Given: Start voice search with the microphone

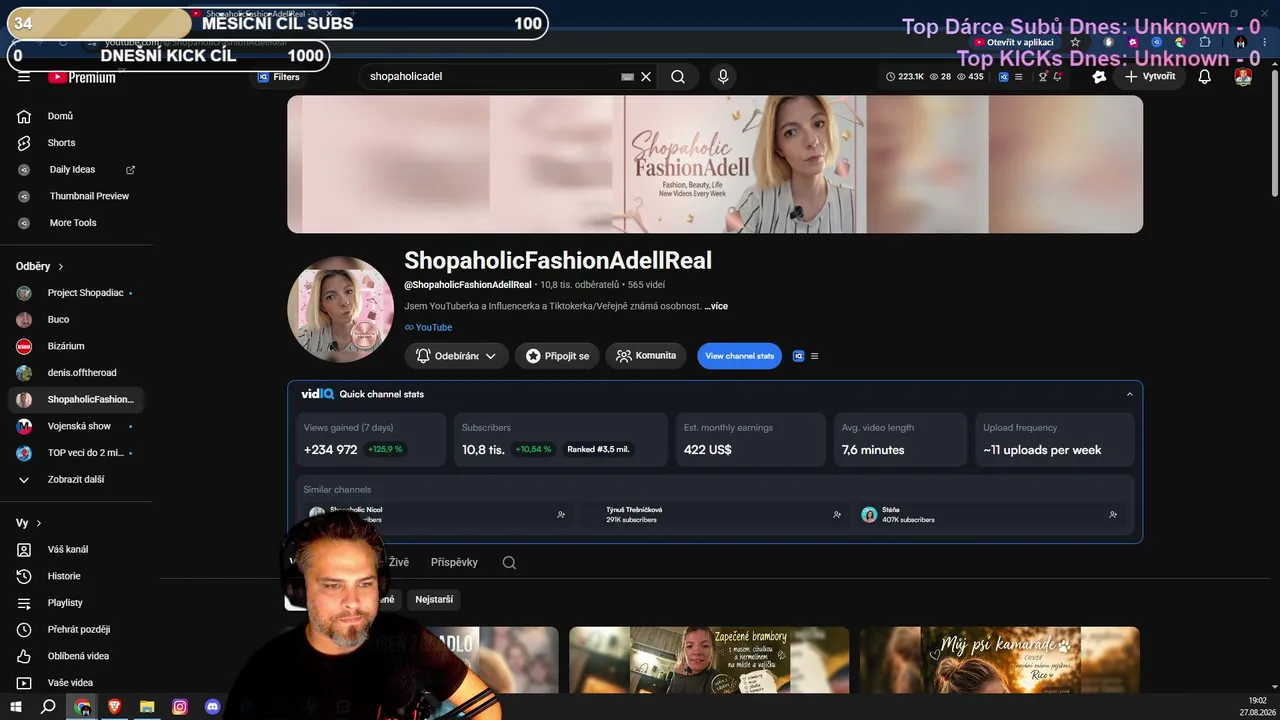Looking at the screenshot, I should pos(723,77).
